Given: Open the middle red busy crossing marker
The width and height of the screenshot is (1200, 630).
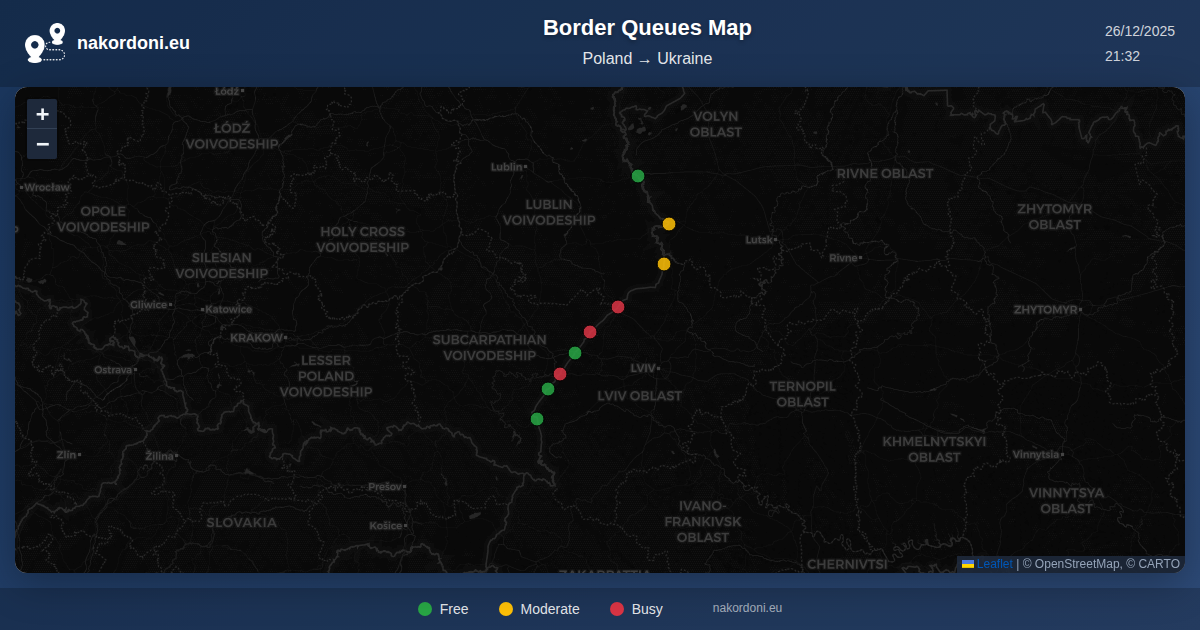Looking at the screenshot, I should (x=590, y=332).
